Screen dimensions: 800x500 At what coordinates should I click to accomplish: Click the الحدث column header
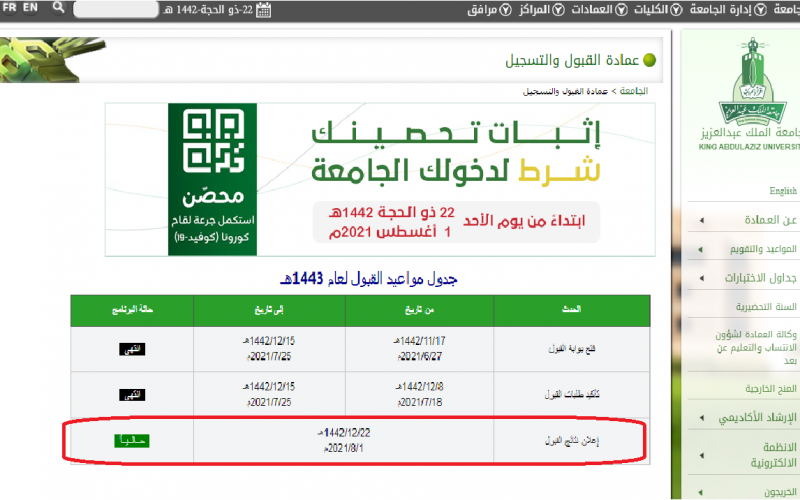(x=571, y=309)
